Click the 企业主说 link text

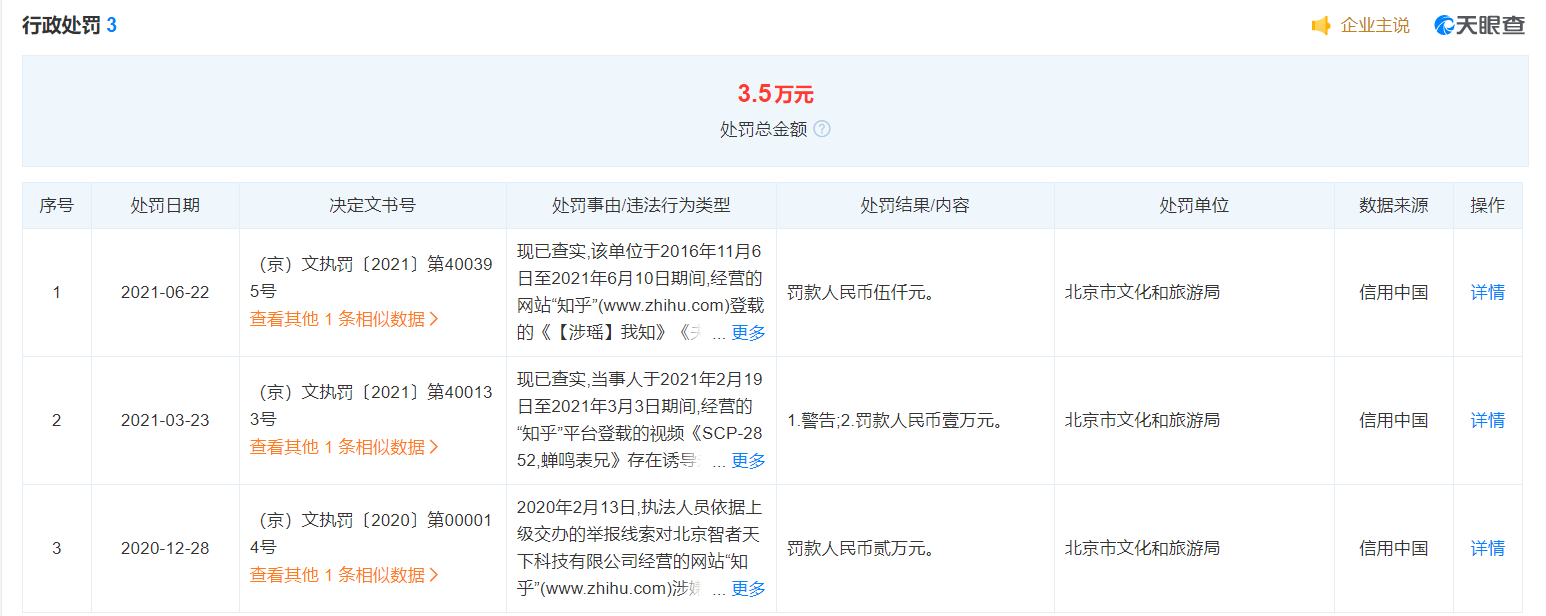point(1375,25)
